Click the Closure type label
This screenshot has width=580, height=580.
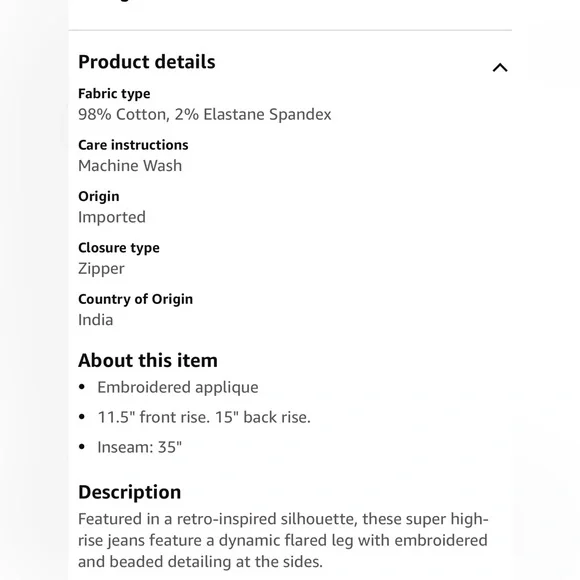(x=119, y=248)
